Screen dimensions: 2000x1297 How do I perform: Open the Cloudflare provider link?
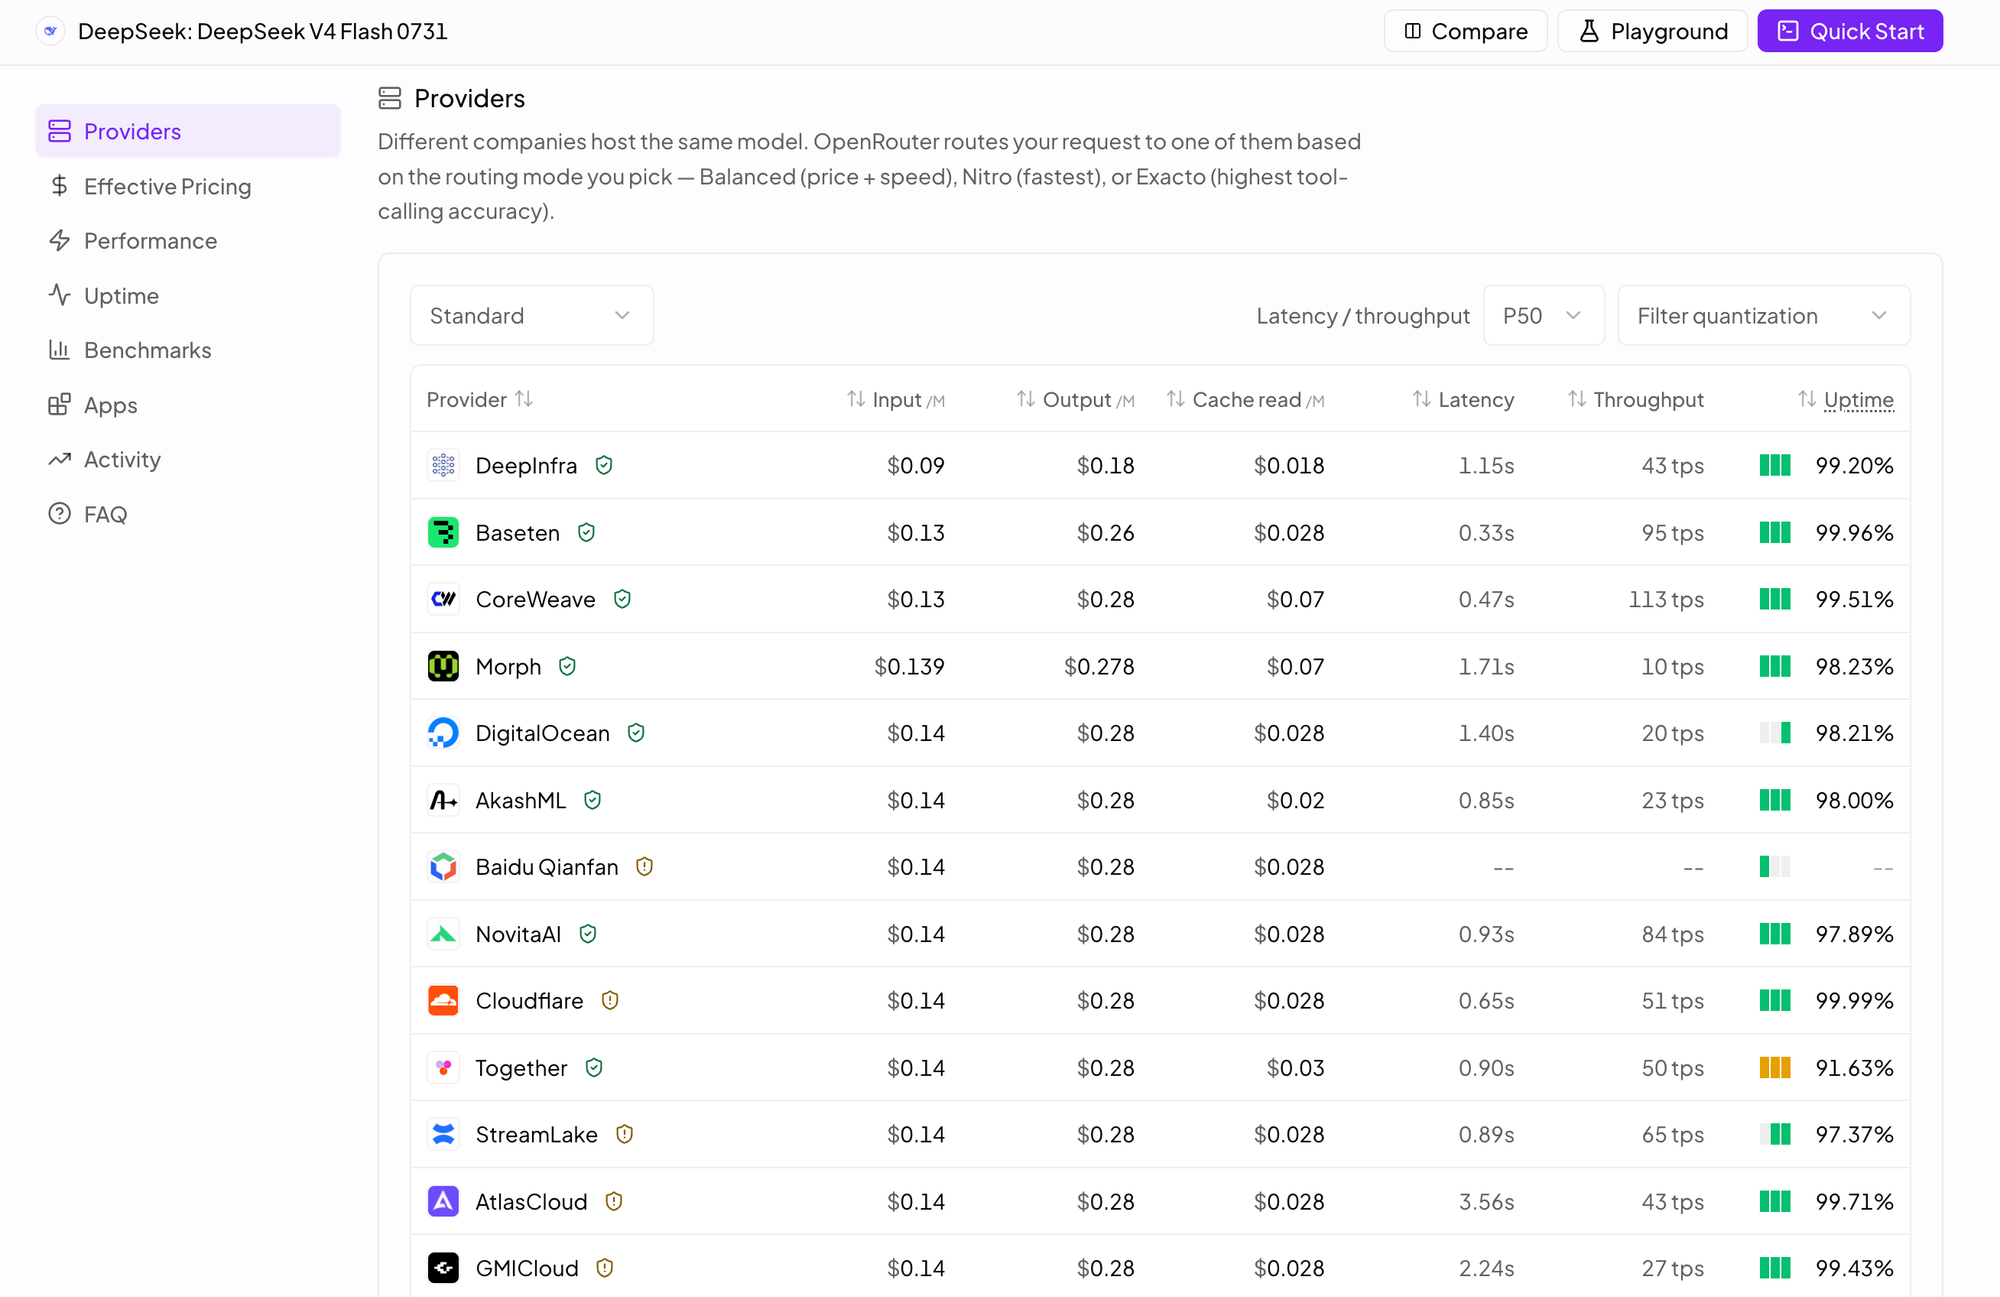[x=530, y=1001]
